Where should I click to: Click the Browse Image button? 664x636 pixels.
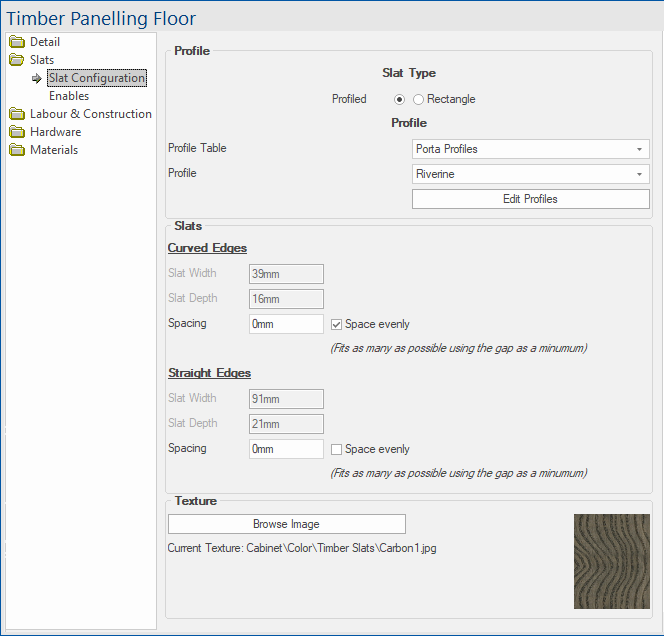pyautogui.click(x=287, y=524)
